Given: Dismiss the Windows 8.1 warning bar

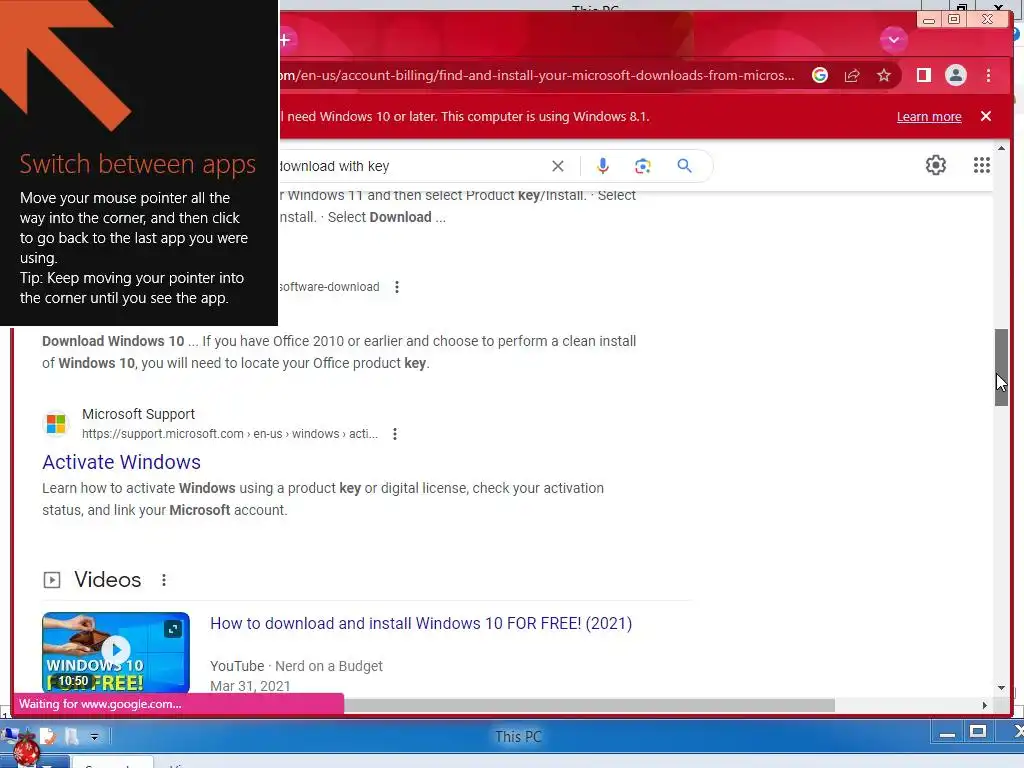Looking at the screenshot, I should coord(986,116).
